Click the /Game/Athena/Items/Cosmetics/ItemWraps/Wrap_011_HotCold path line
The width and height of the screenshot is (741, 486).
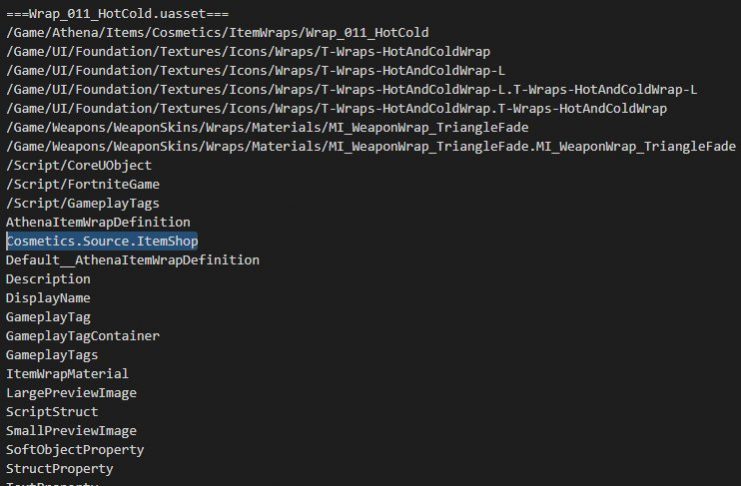[x=217, y=33]
